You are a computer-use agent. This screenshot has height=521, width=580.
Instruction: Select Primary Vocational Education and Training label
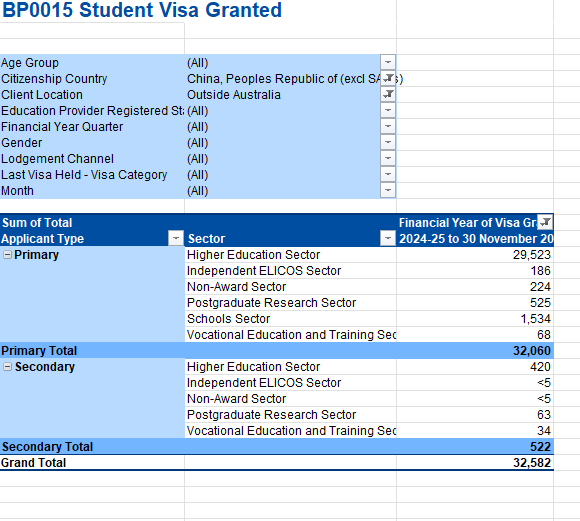point(291,335)
